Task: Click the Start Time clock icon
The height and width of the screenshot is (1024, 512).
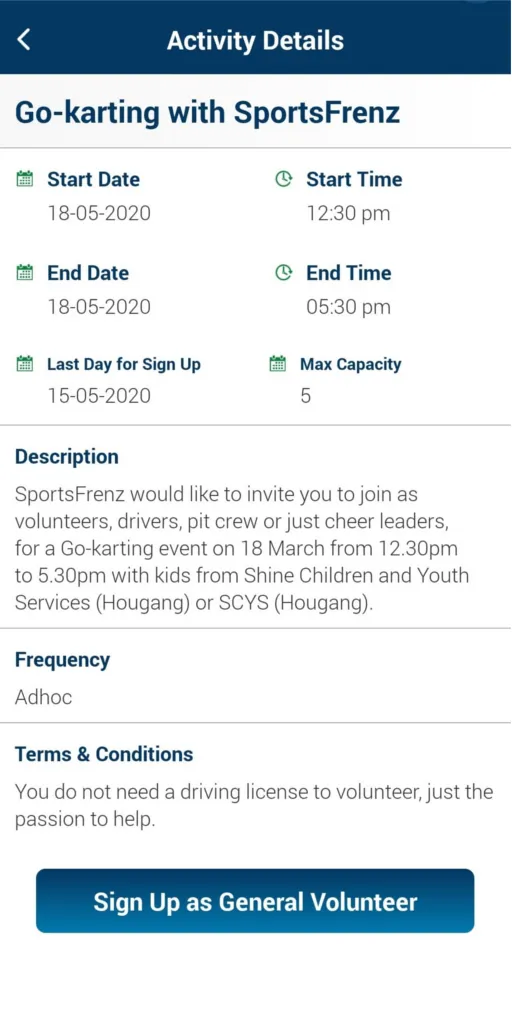Action: [283, 179]
